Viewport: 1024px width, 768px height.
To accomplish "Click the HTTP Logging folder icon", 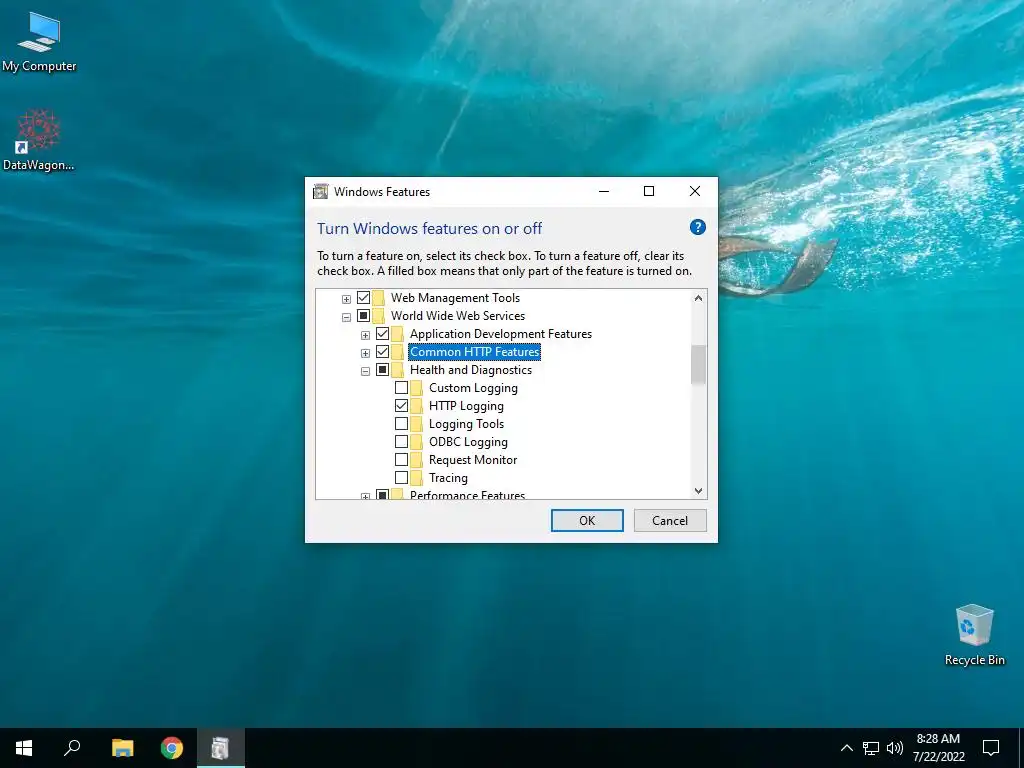I will 417,406.
